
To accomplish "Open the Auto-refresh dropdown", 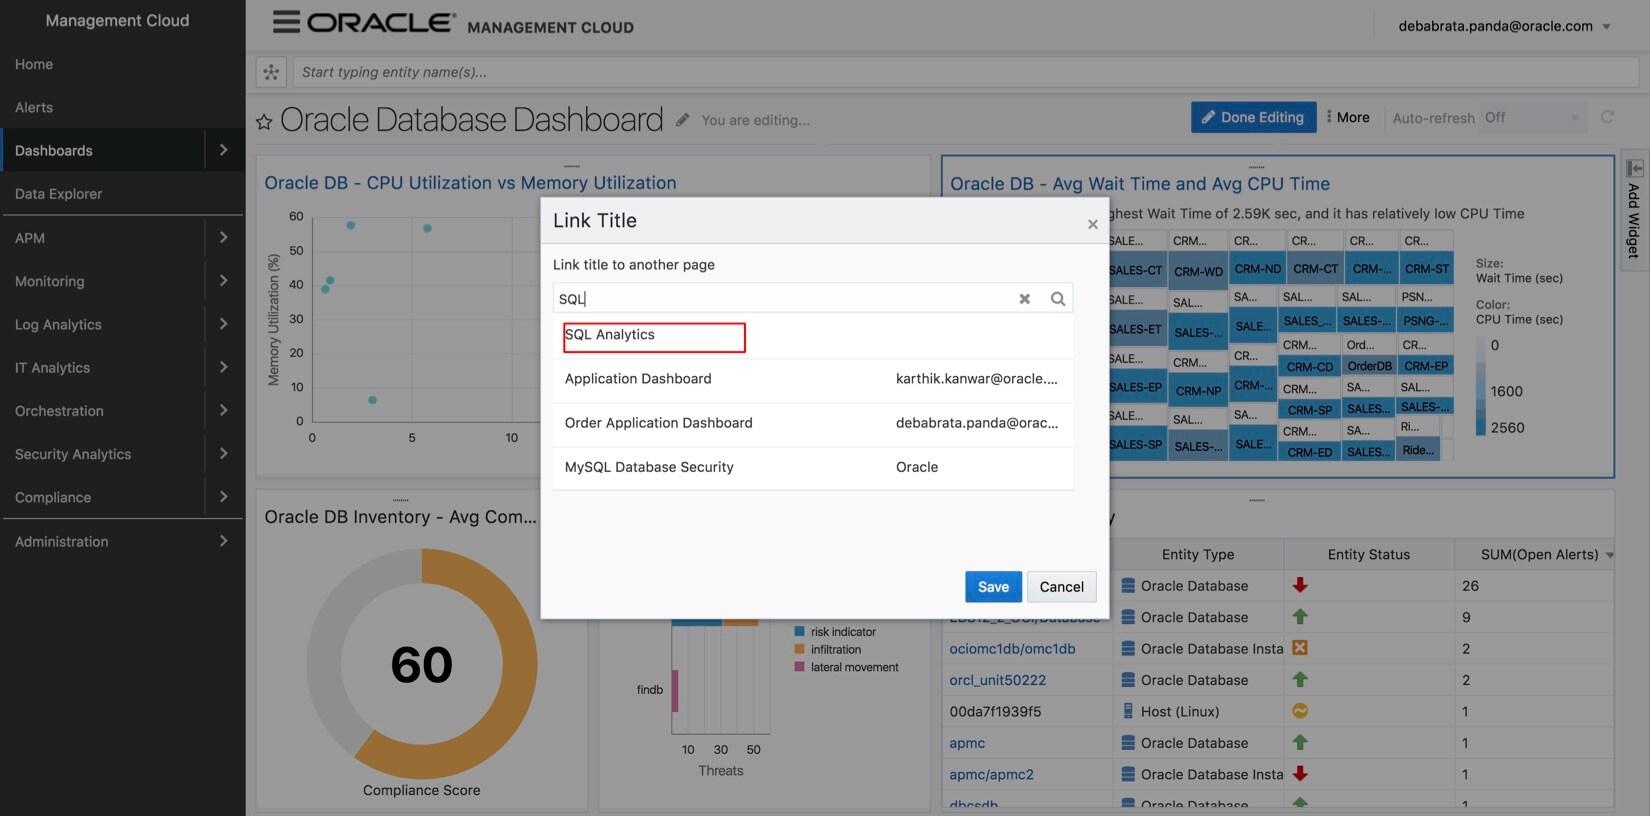I will coord(1532,118).
